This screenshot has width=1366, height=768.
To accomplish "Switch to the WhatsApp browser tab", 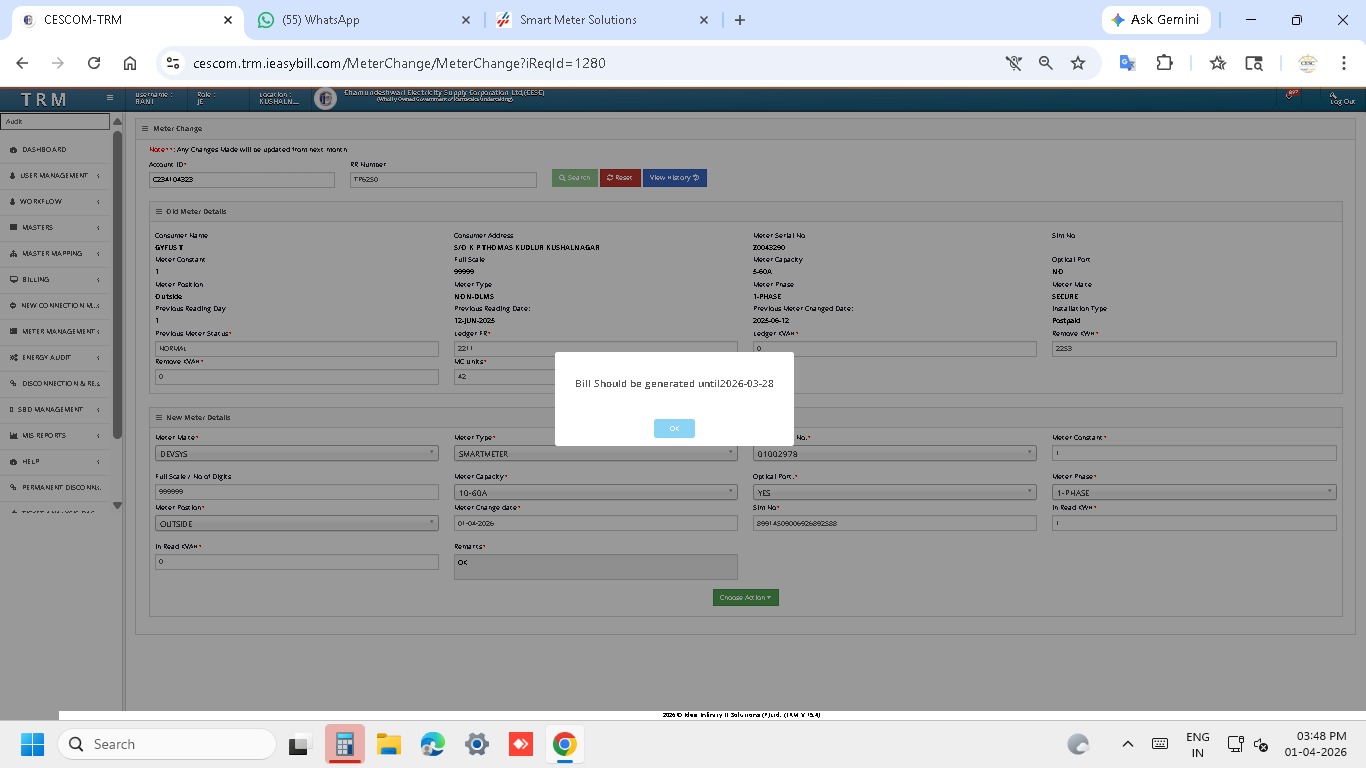I will point(362,20).
